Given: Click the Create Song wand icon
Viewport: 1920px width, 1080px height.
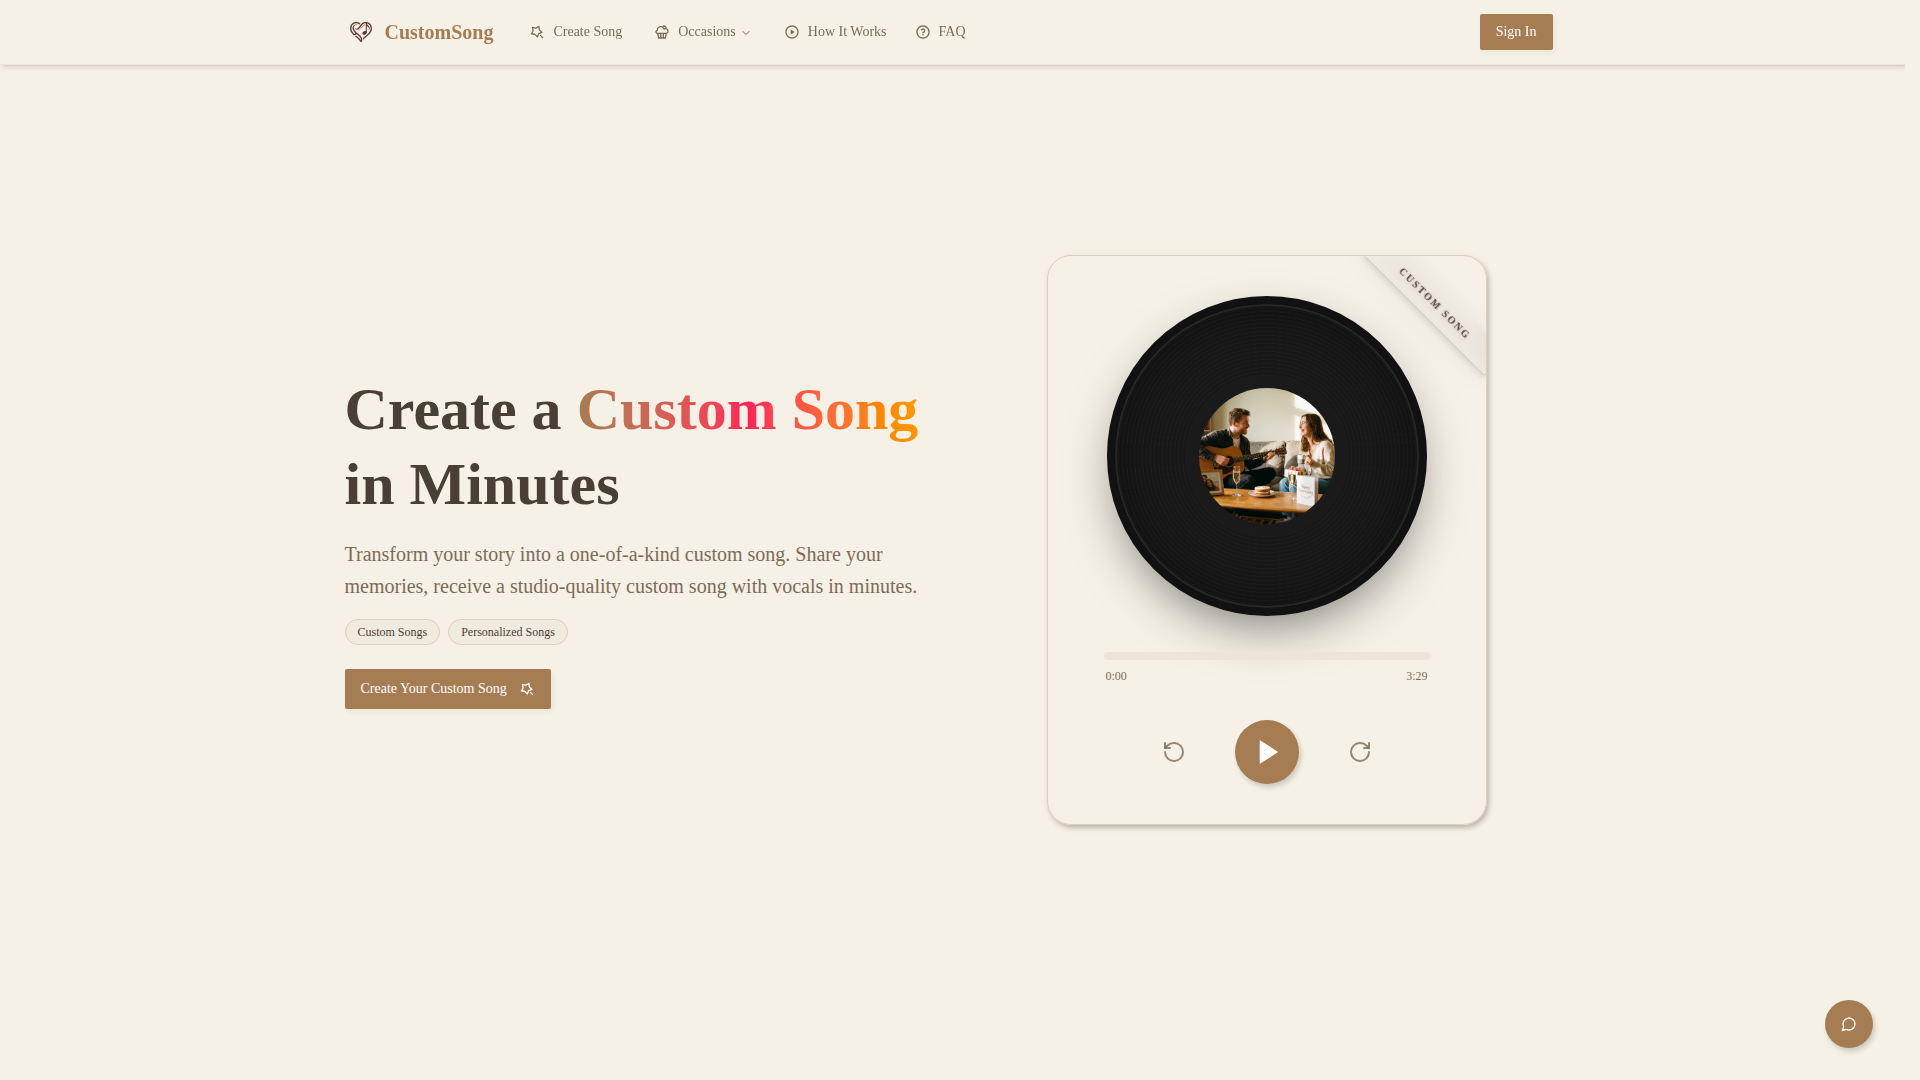Looking at the screenshot, I should click(537, 32).
